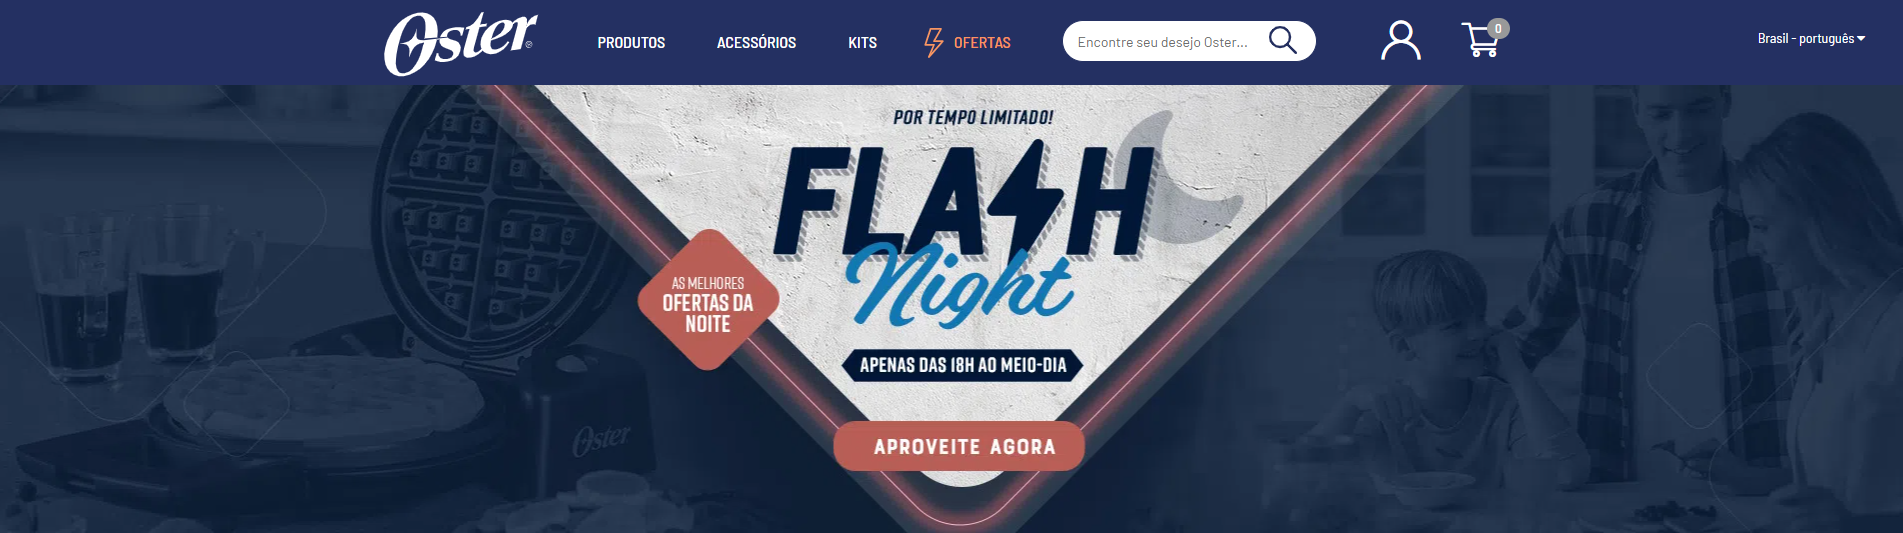The width and height of the screenshot is (1903, 533).
Task: Go to Ofertas page
Action: coord(982,42)
